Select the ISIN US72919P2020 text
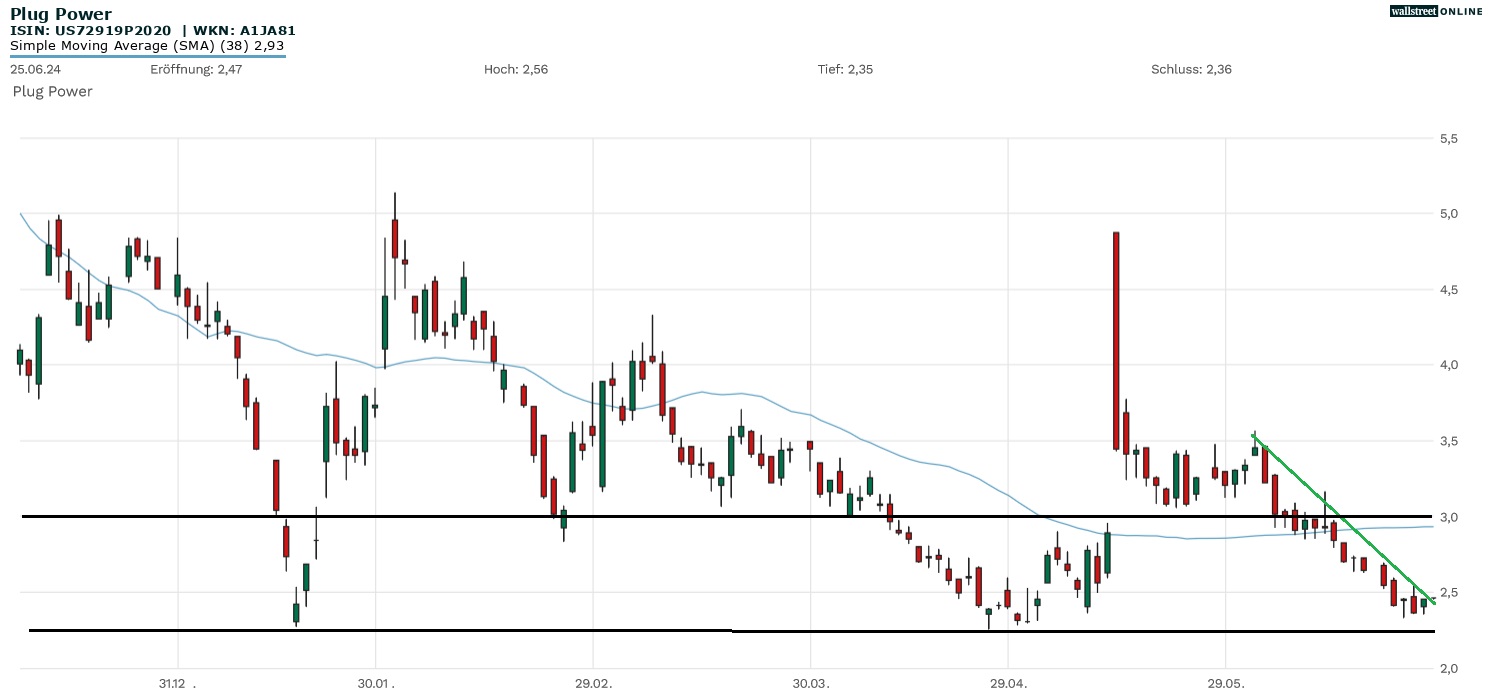This screenshot has width=1490, height=689. [92, 31]
